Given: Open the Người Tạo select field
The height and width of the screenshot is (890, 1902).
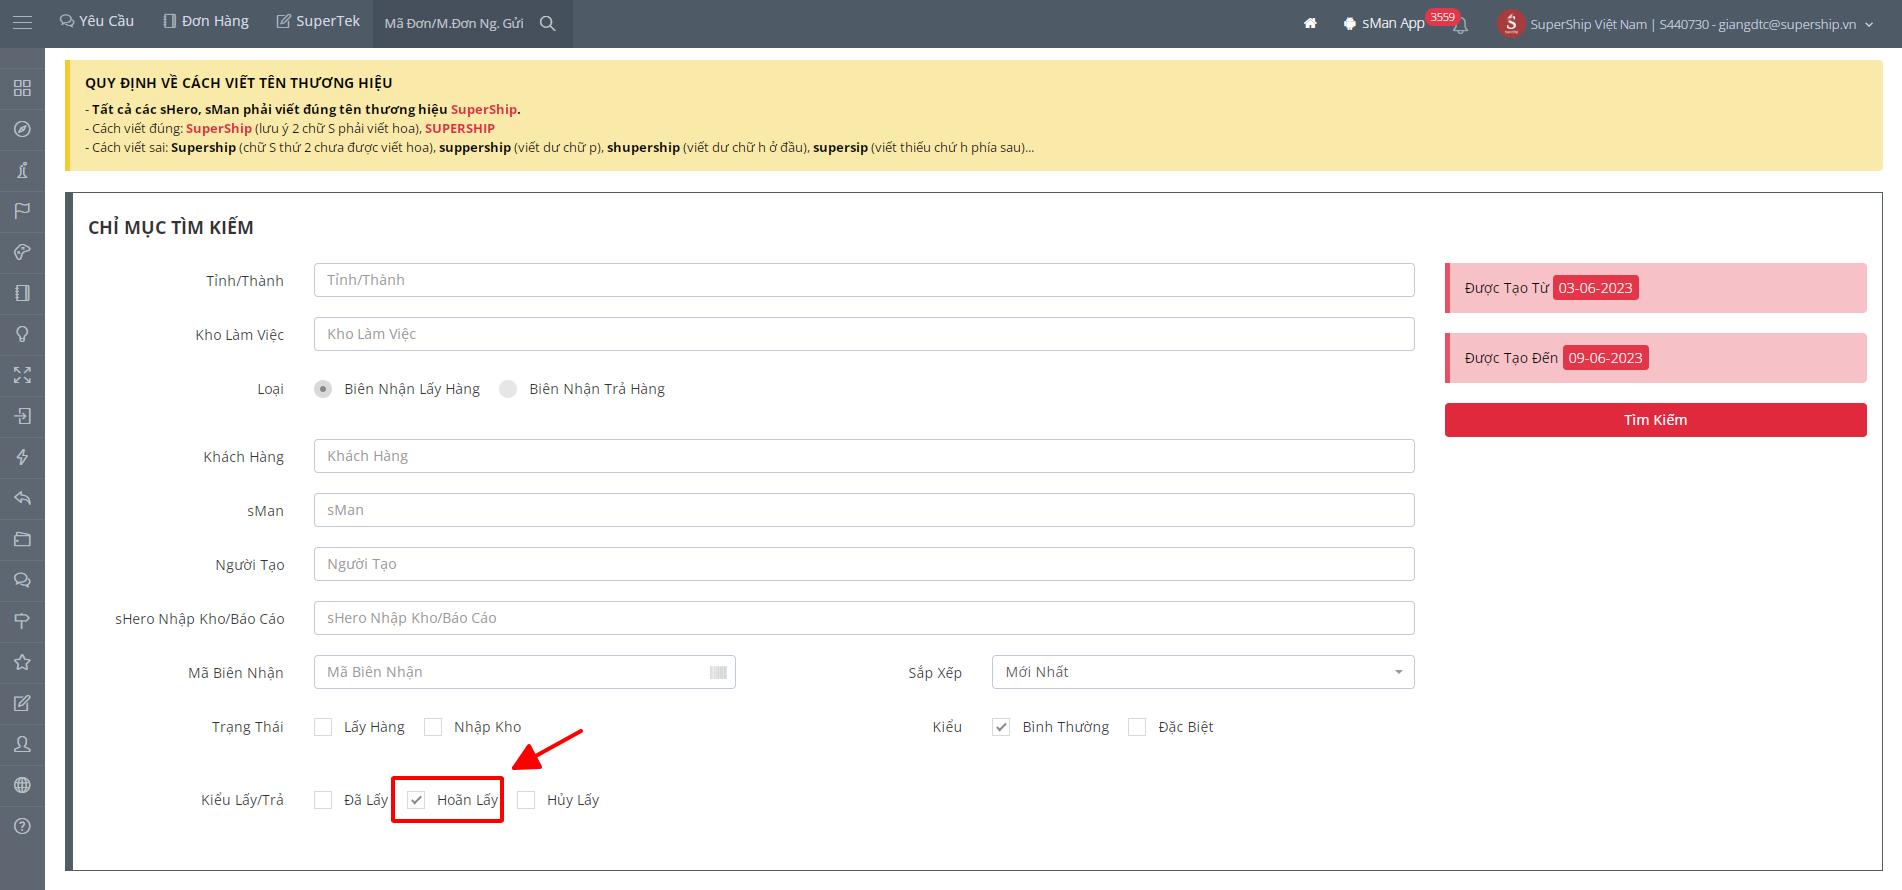Looking at the screenshot, I should tap(864, 564).
